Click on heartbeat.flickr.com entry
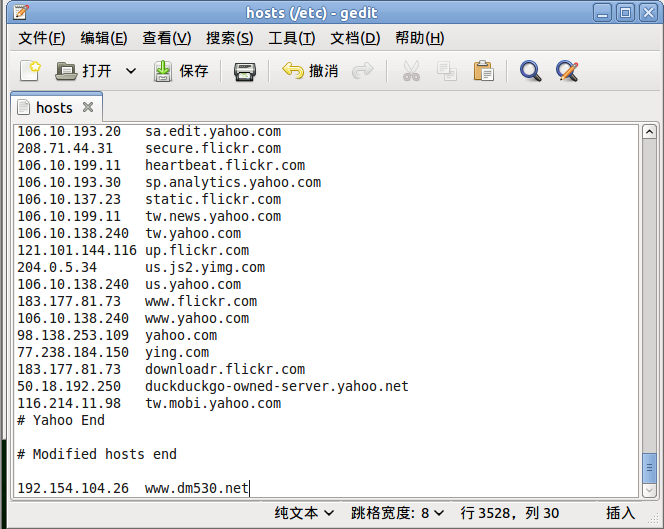The image size is (664, 529). click(225, 166)
